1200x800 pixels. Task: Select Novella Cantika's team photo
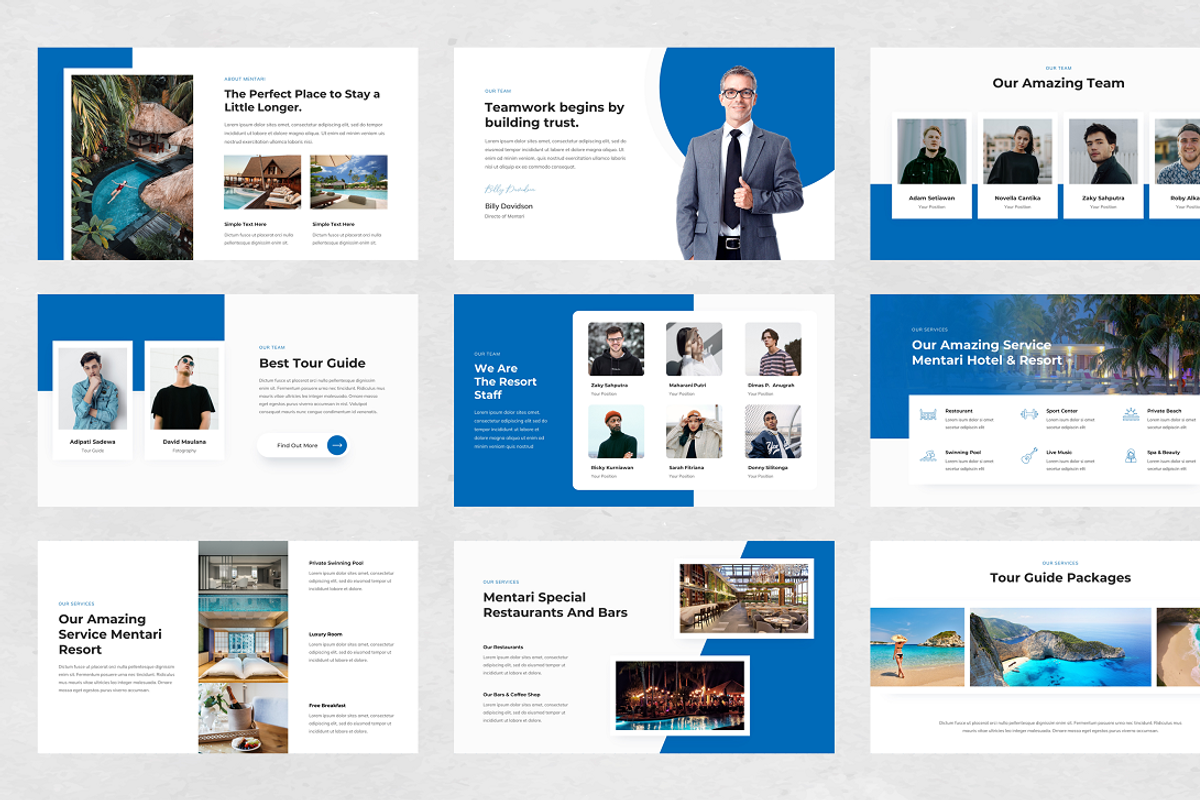coord(1018,151)
